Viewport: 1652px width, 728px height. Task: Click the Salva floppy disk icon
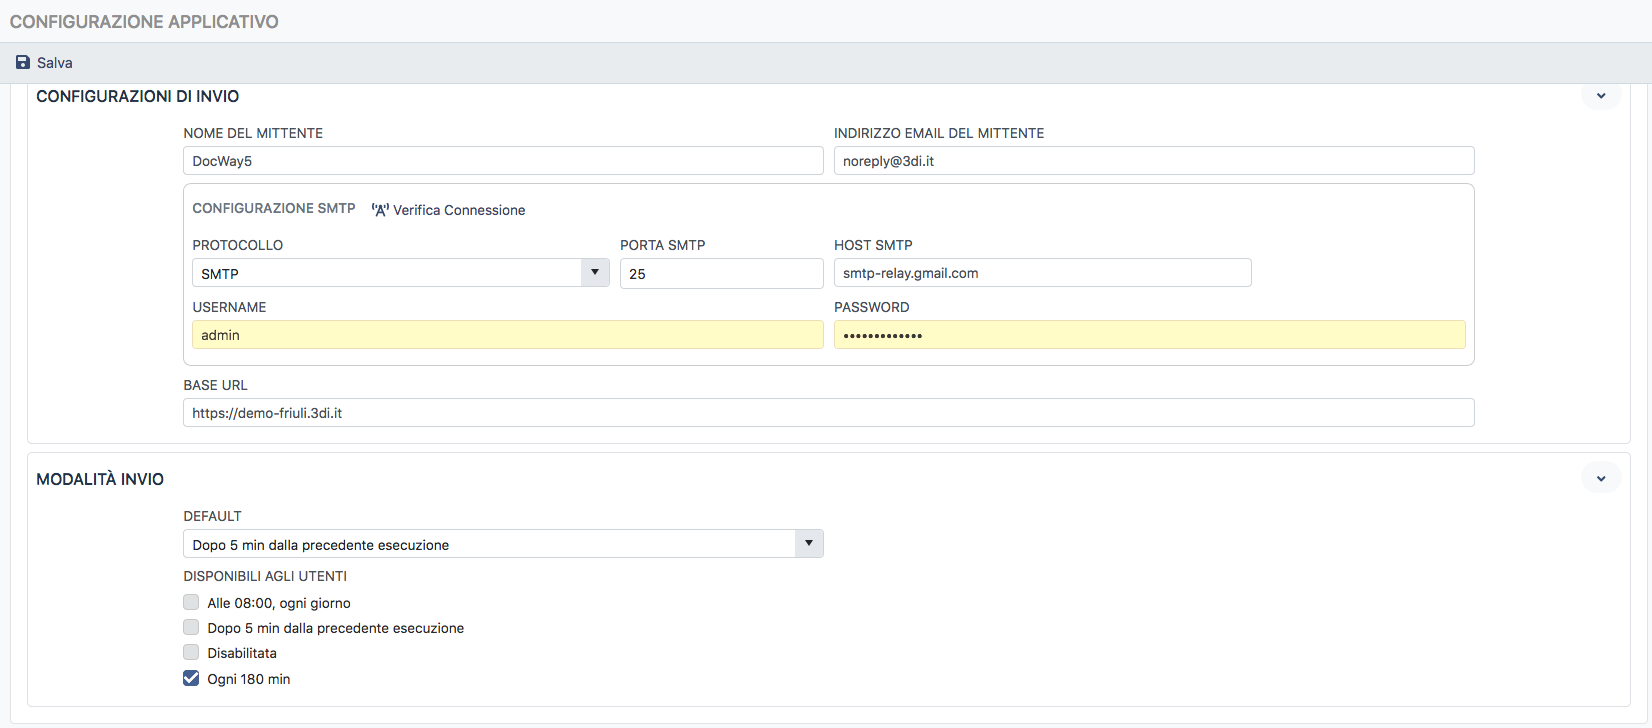click(x=23, y=63)
